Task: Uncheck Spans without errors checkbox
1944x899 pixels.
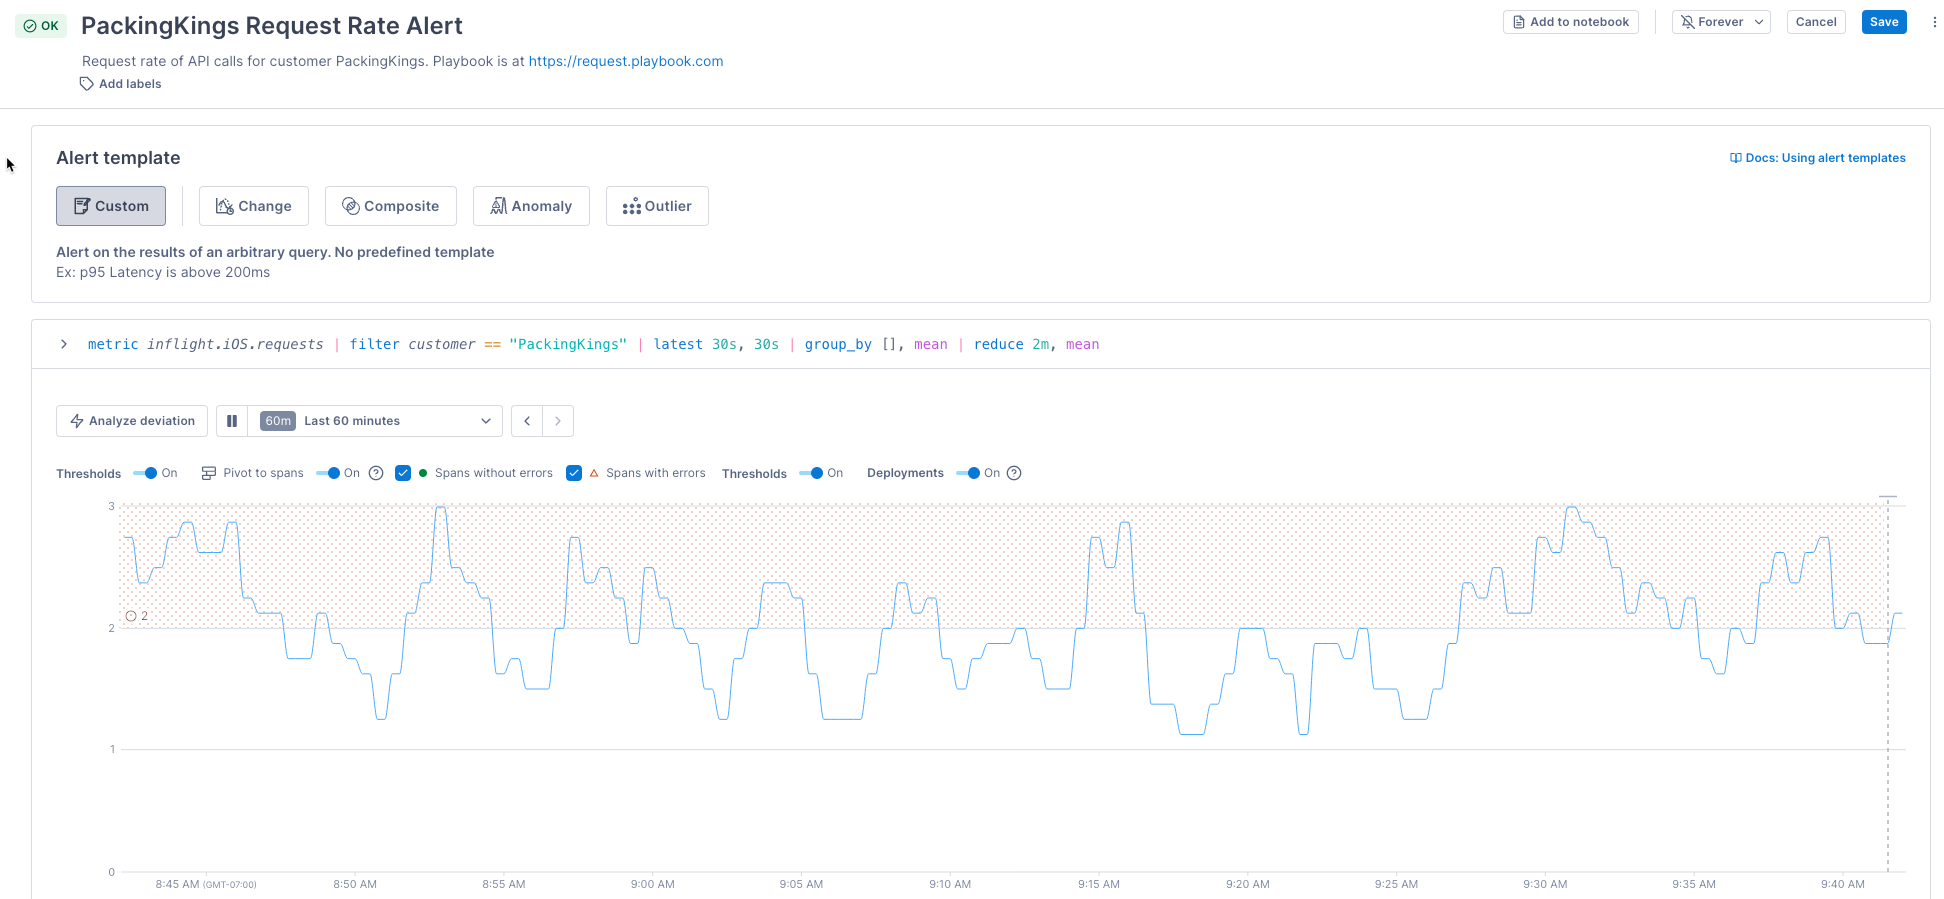Action: point(403,473)
